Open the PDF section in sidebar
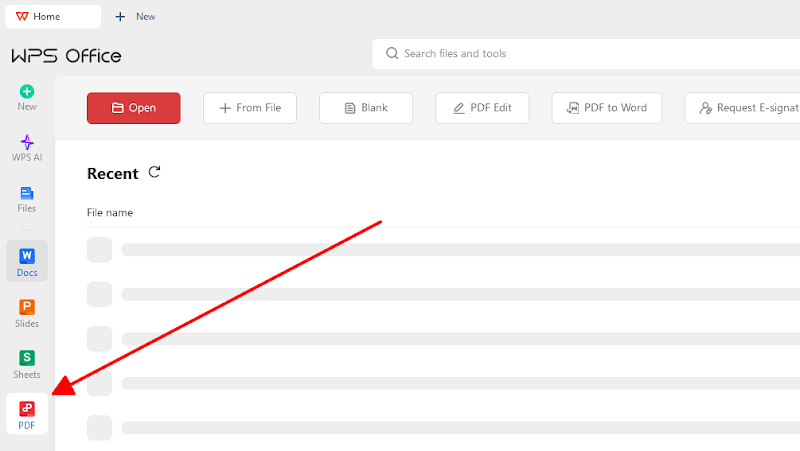 27,414
